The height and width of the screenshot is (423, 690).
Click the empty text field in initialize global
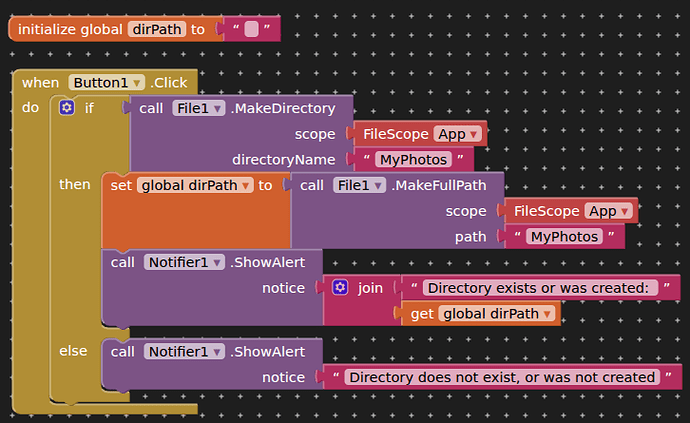251,30
